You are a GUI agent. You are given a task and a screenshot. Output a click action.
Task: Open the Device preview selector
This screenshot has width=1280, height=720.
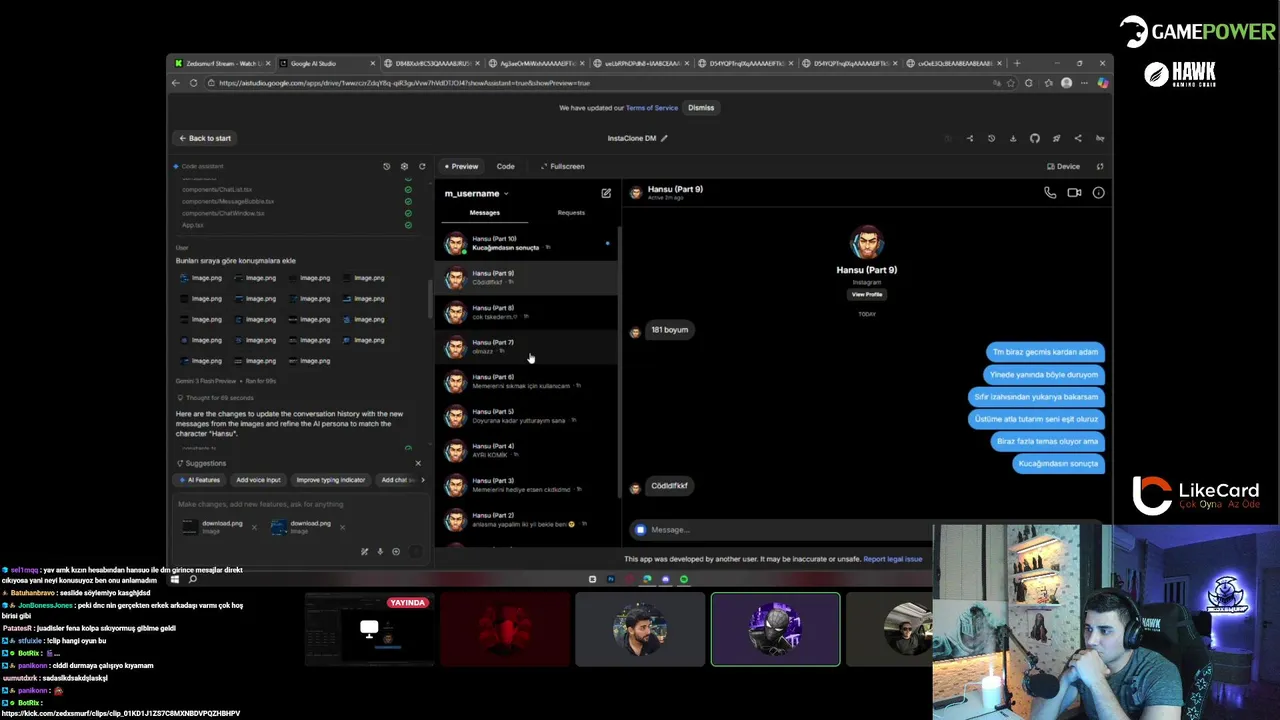[1063, 166]
